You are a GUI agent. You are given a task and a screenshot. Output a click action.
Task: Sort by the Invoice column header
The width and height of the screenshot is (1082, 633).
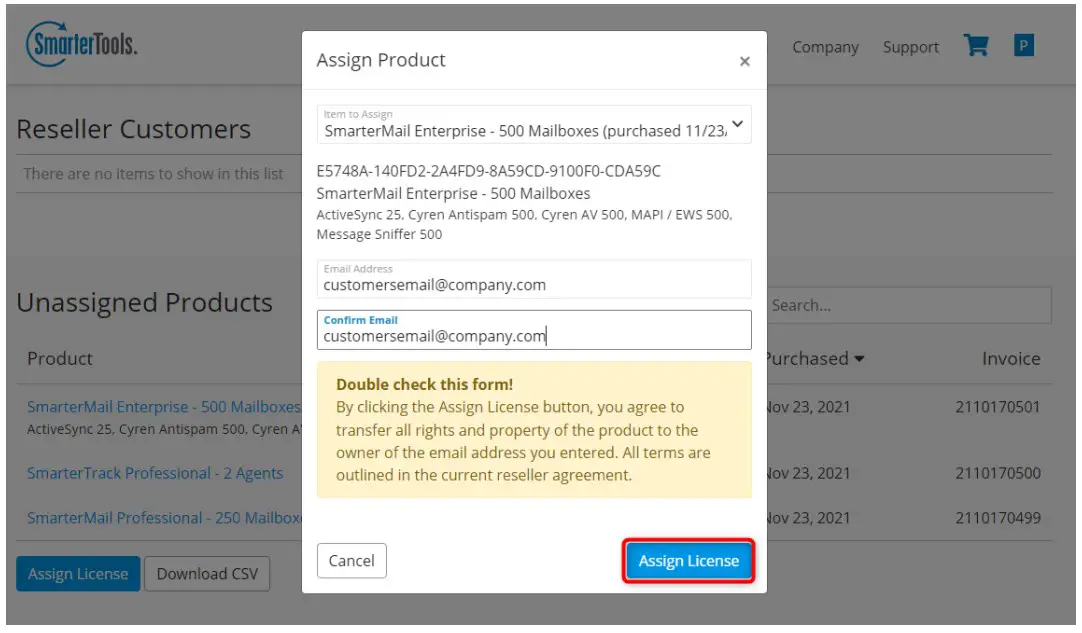point(1010,359)
